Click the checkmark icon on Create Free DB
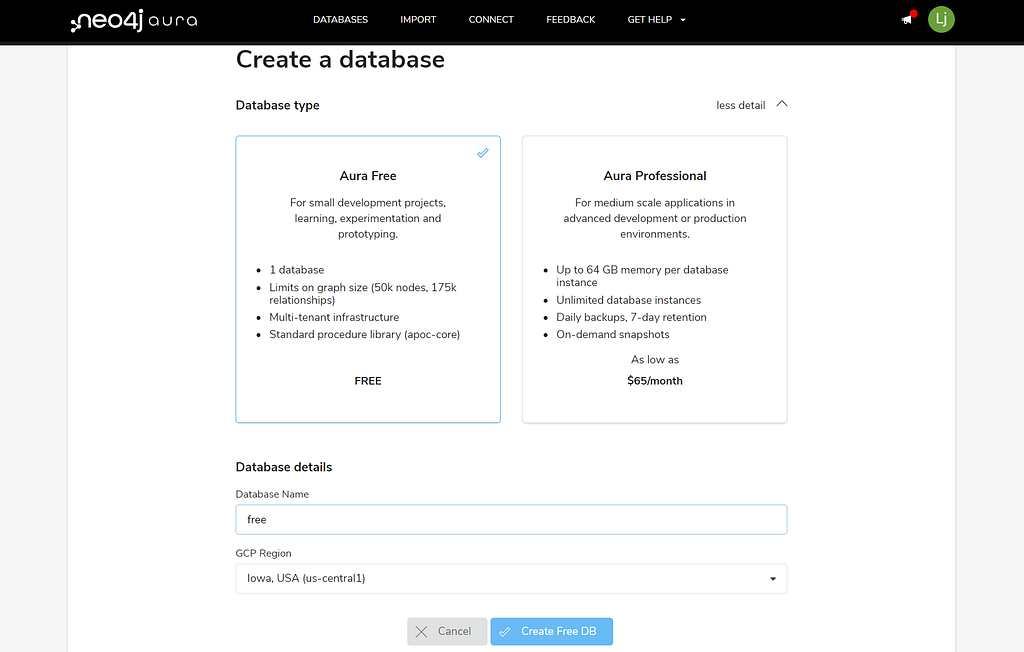Screen dimensions: 1024x652 tap(505, 631)
